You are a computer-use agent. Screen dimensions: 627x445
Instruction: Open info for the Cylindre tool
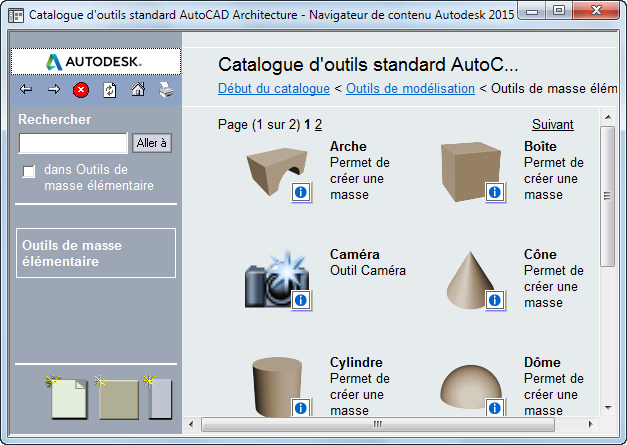[x=301, y=407]
